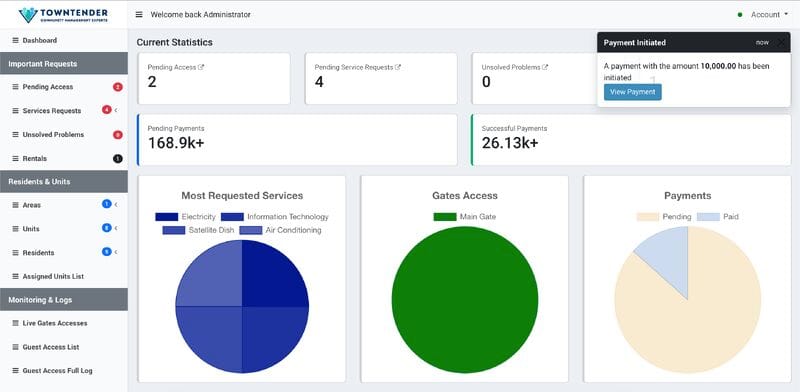Open Unsolved Problems external link icon
800x392 pixels.
(x=545, y=67)
